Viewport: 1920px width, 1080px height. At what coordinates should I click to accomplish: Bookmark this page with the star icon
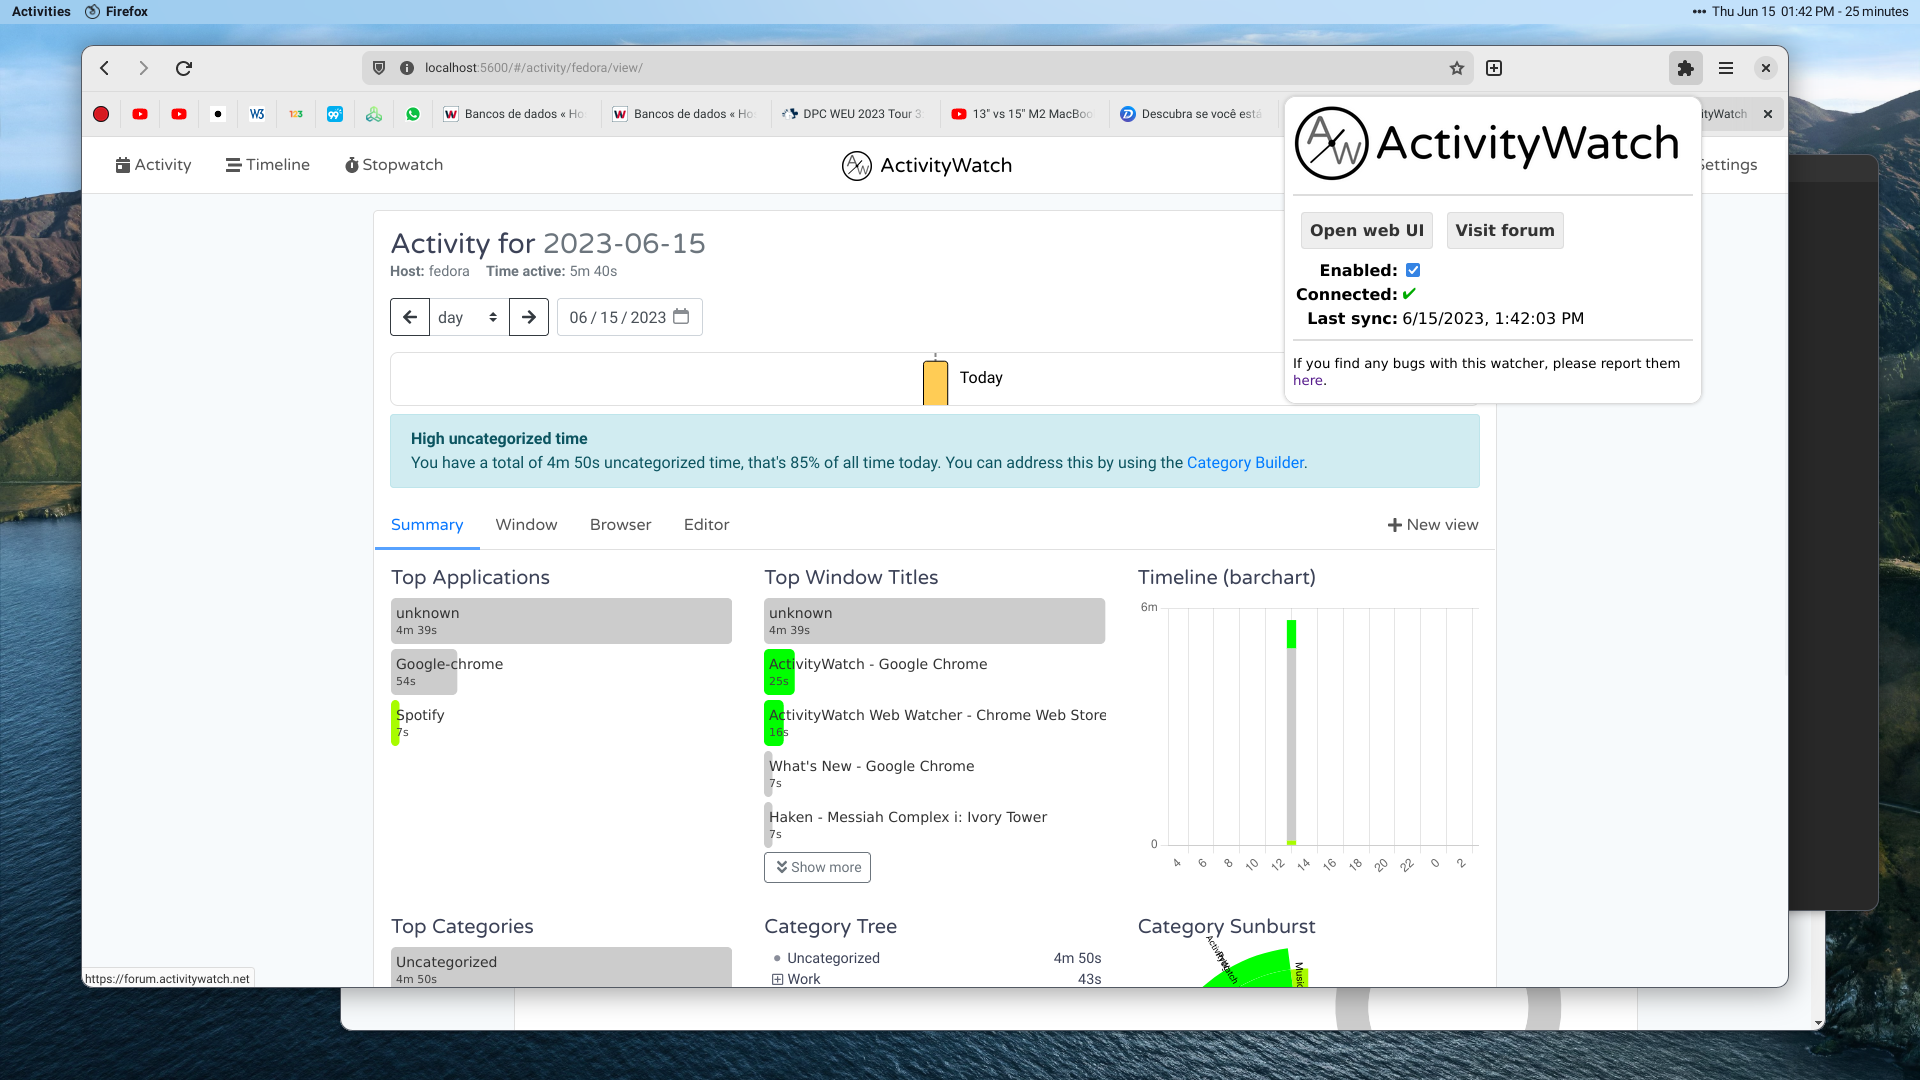1457,68
